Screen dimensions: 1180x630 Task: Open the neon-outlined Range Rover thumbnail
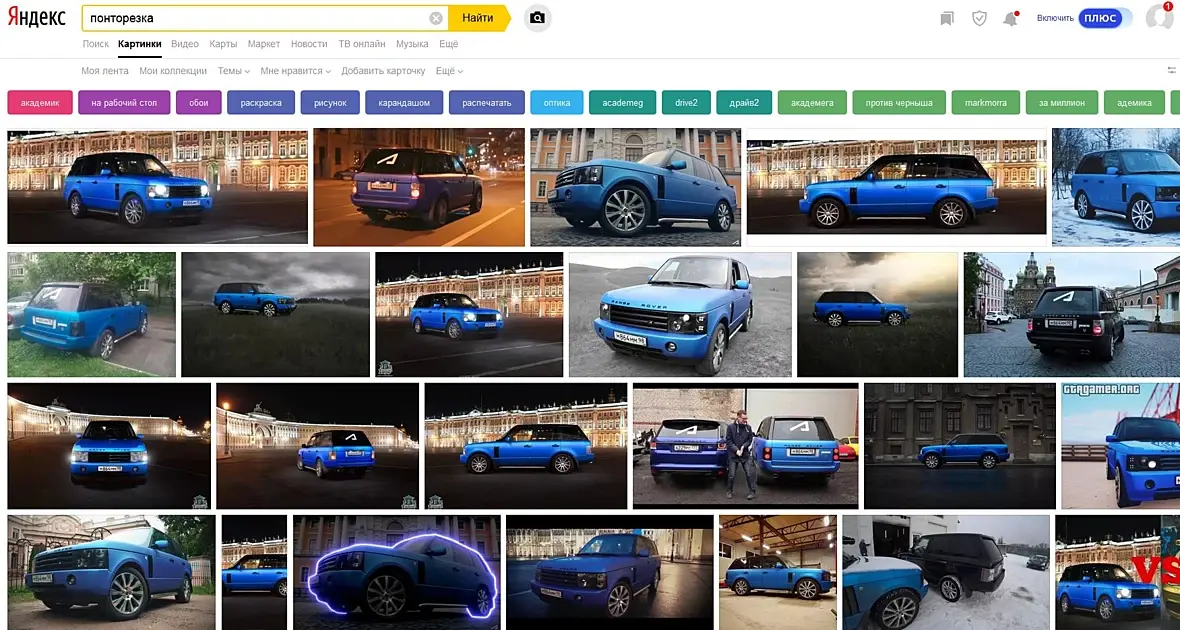coord(397,572)
